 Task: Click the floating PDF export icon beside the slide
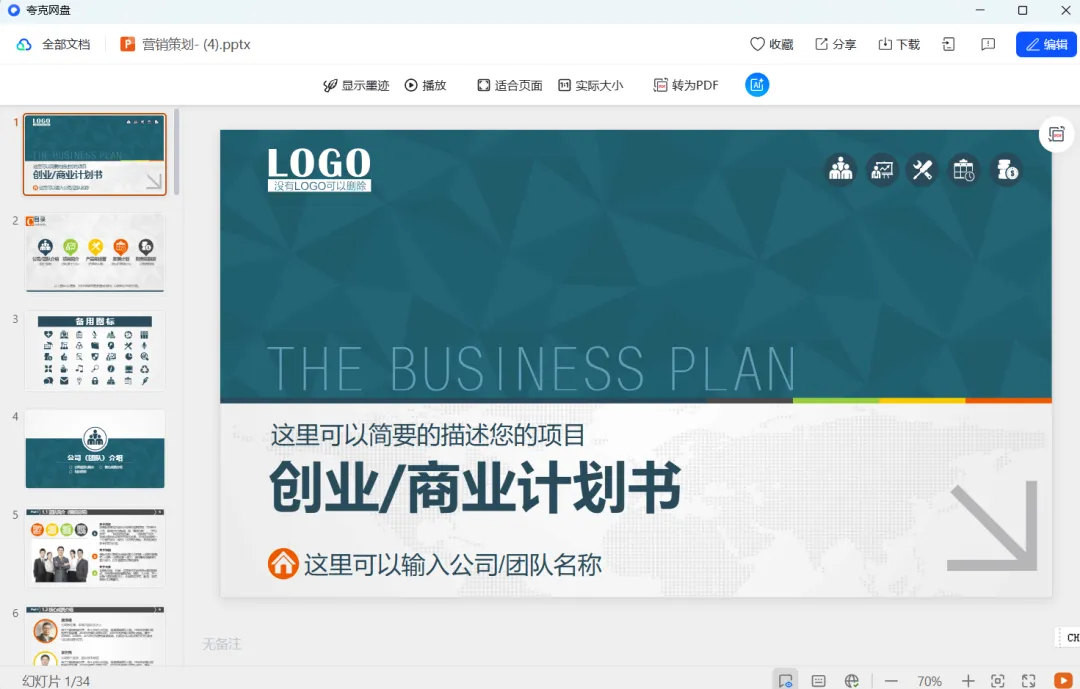click(1056, 134)
